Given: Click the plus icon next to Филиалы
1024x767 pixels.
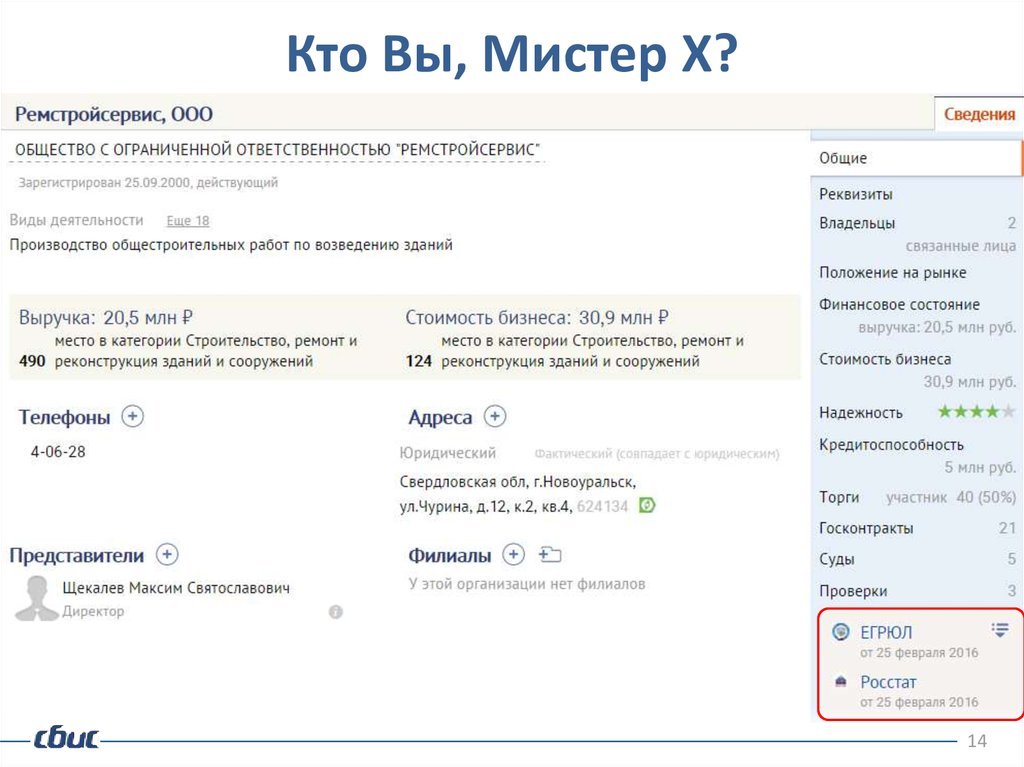Looking at the screenshot, I should pyautogui.click(x=513, y=554).
